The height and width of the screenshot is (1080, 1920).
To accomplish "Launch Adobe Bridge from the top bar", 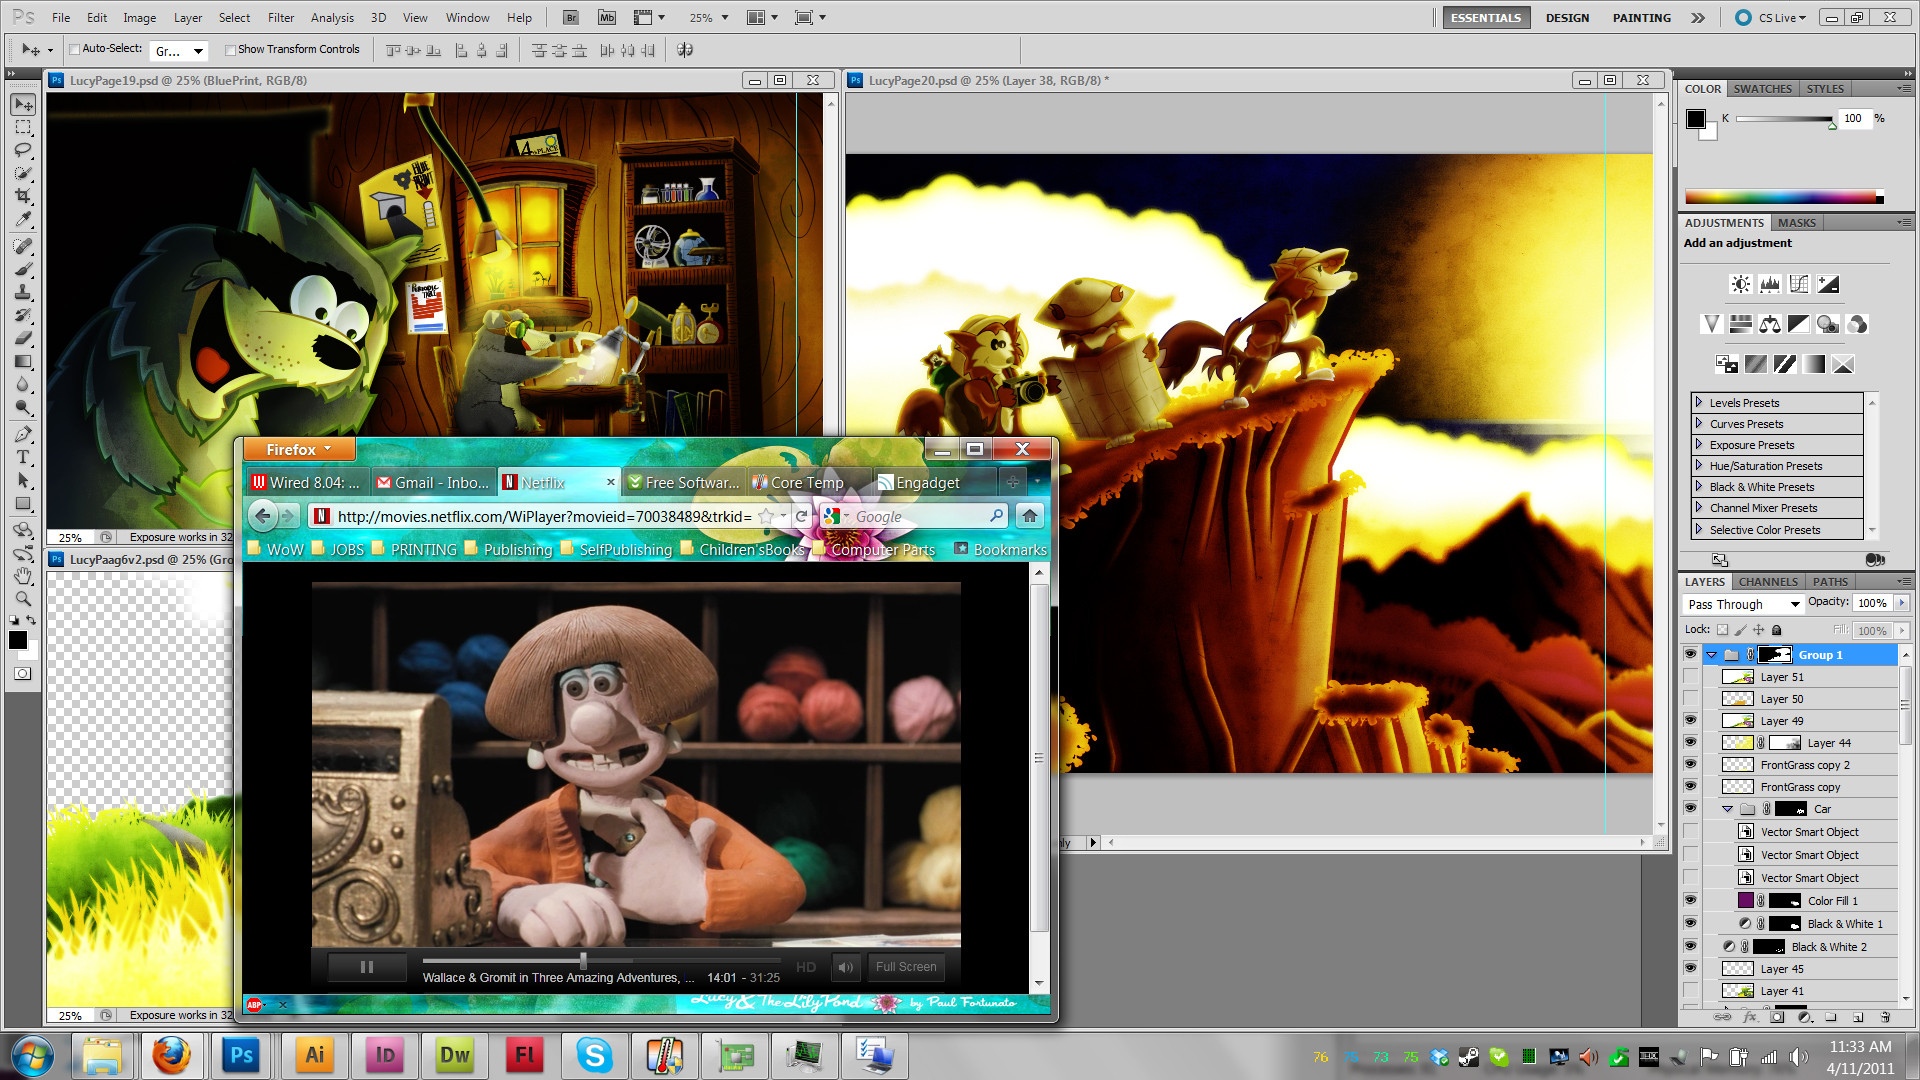I will coord(571,17).
